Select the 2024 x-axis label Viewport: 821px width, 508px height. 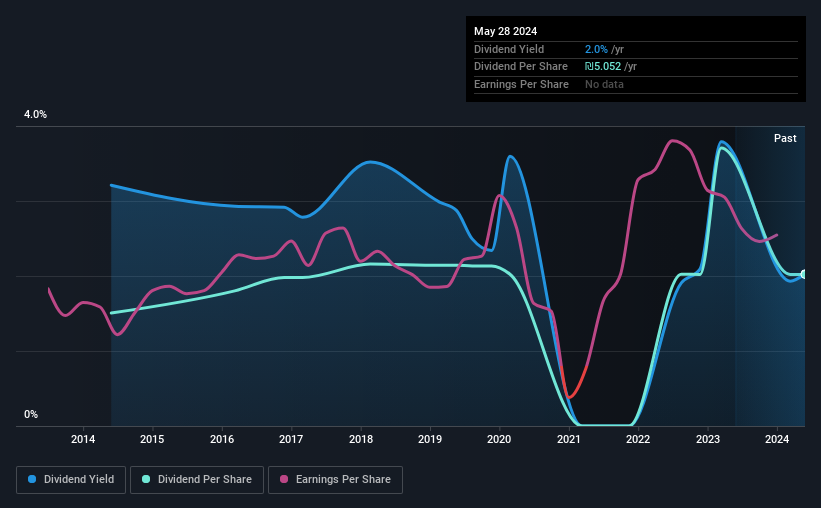click(x=777, y=439)
